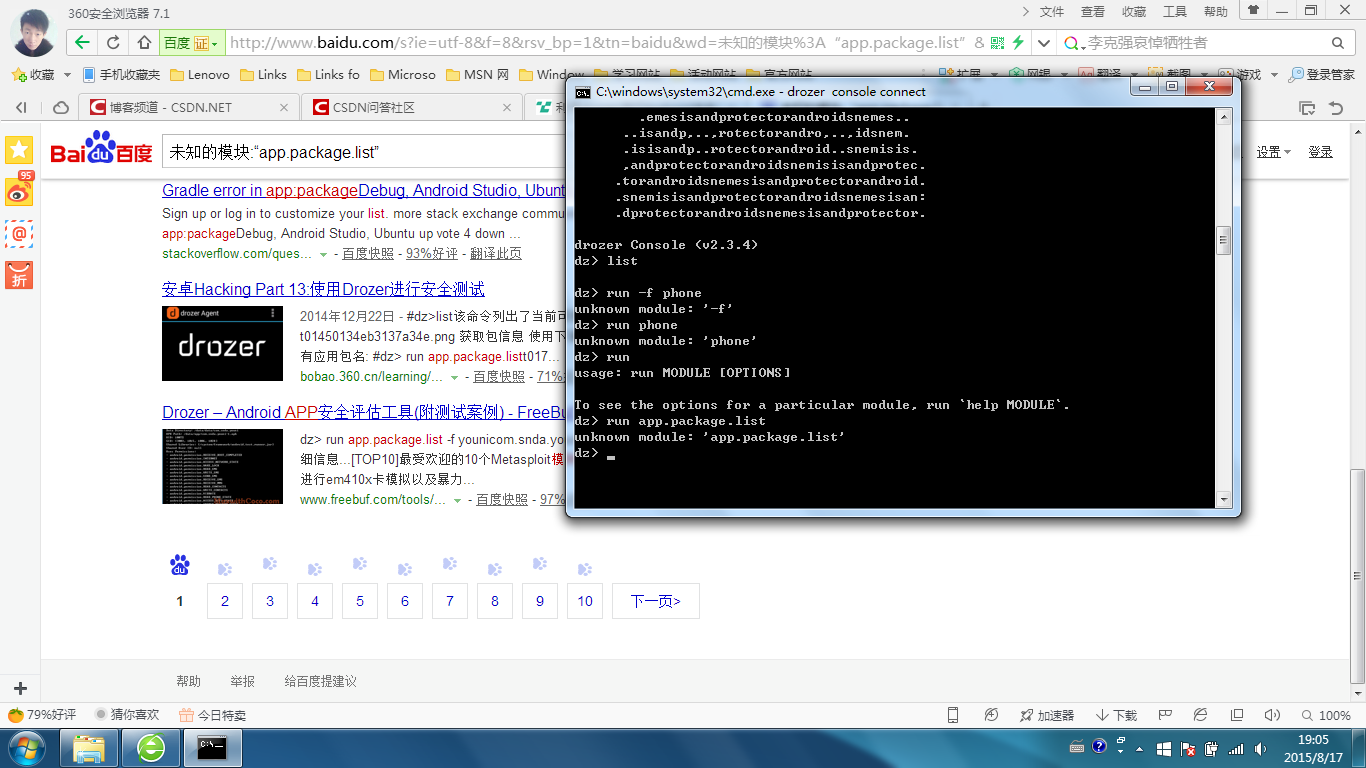Screen dimensions: 1366x768
Task: Open the discount shopping sidebar icon
Action: (x=19, y=275)
